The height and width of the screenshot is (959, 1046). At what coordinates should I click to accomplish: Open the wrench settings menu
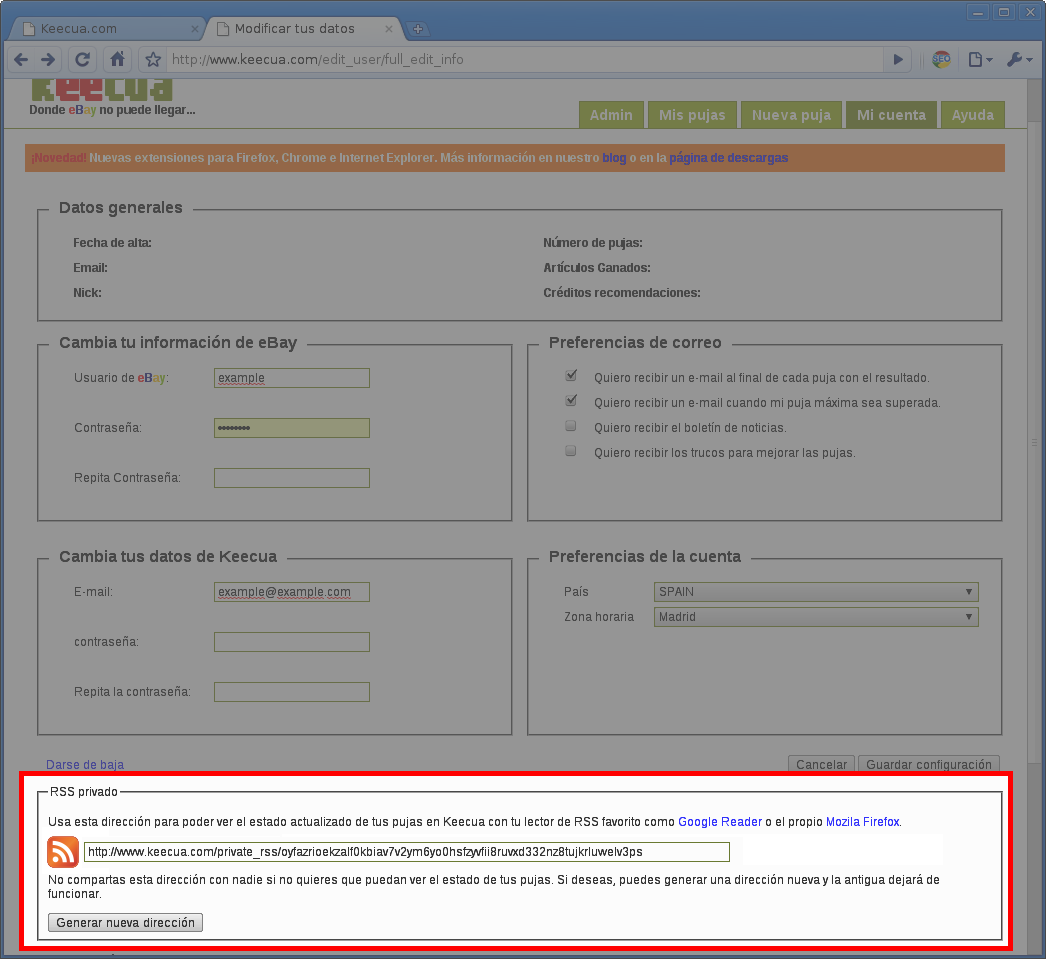coord(1019,59)
